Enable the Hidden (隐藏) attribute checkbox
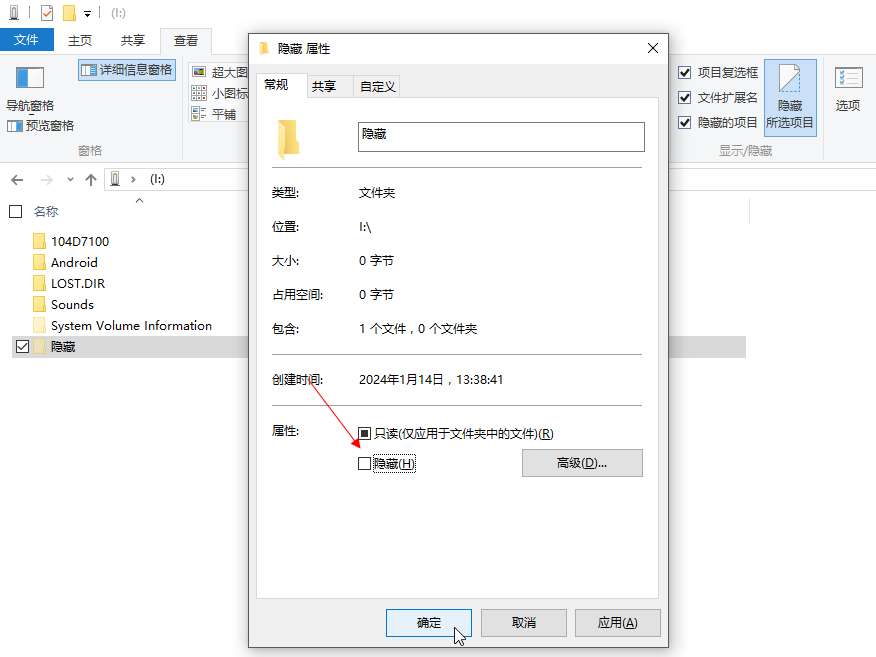Viewport: 876px width, 657px height. click(364, 463)
